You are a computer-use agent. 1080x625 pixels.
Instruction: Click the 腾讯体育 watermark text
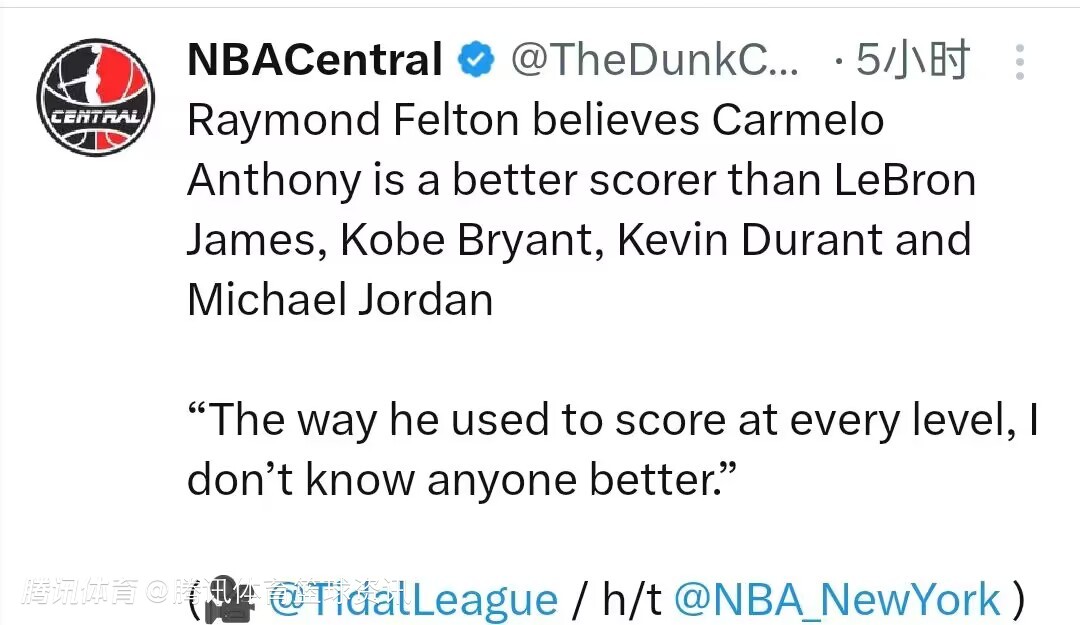coord(78,592)
